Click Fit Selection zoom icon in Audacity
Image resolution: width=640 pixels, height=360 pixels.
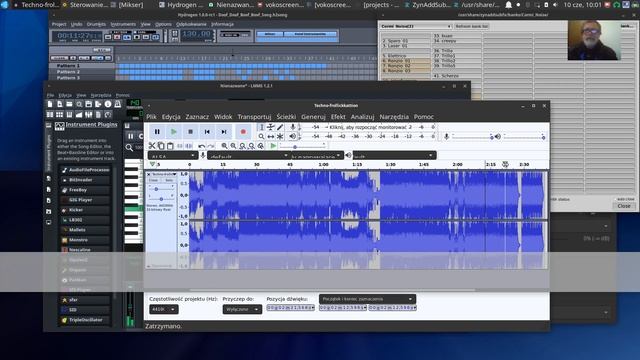pos(242,146)
